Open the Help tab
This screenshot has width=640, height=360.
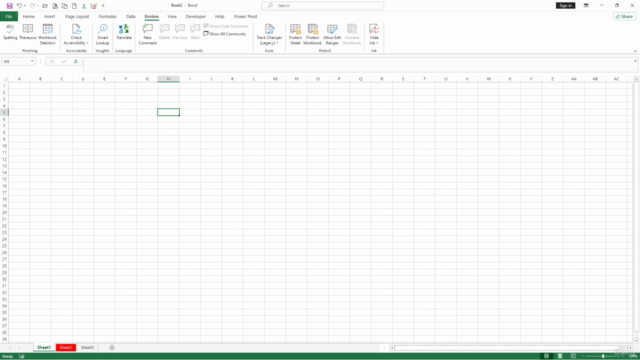[220, 17]
